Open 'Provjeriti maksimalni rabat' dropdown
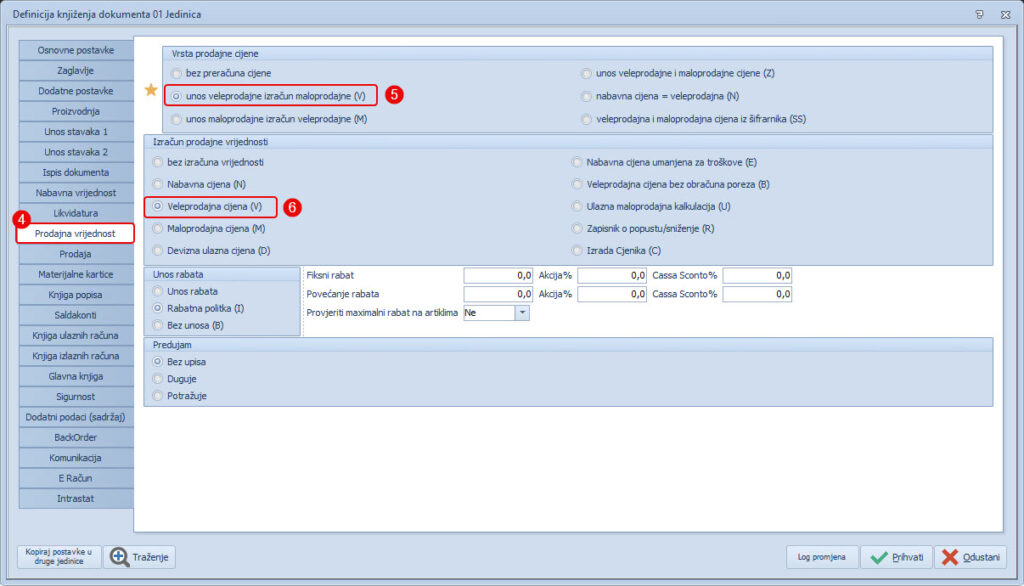 (521, 313)
